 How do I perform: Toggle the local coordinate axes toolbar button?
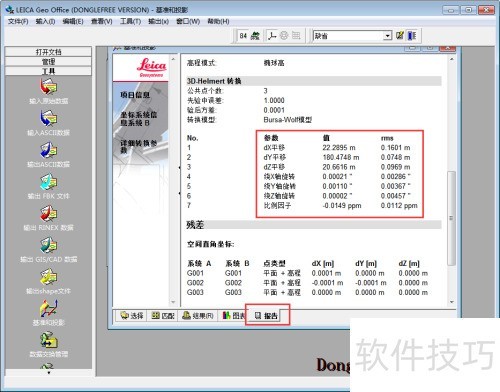click(x=272, y=36)
